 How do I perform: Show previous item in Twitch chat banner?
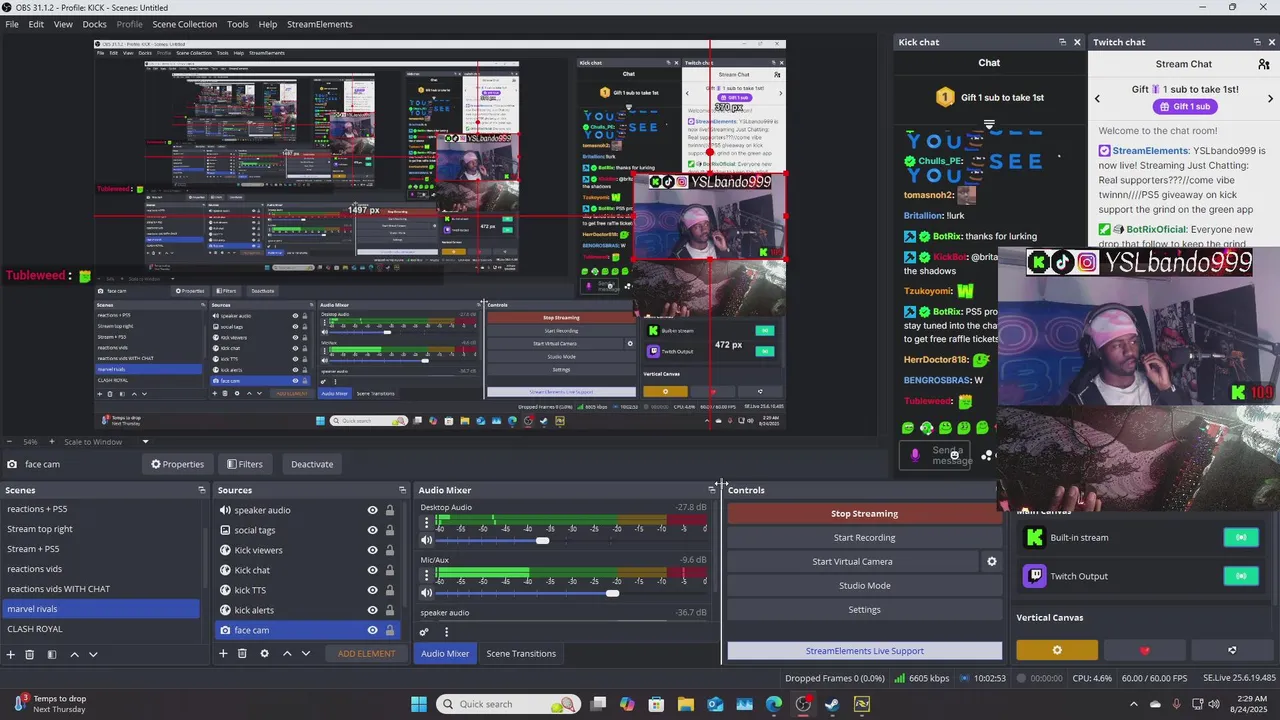click(x=1097, y=98)
